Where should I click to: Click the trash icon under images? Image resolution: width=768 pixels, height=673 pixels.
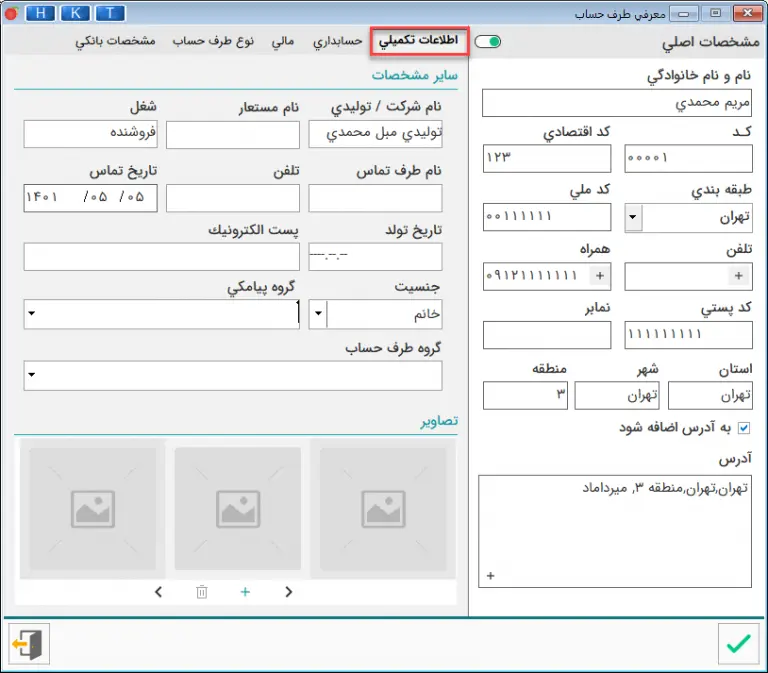(x=202, y=592)
